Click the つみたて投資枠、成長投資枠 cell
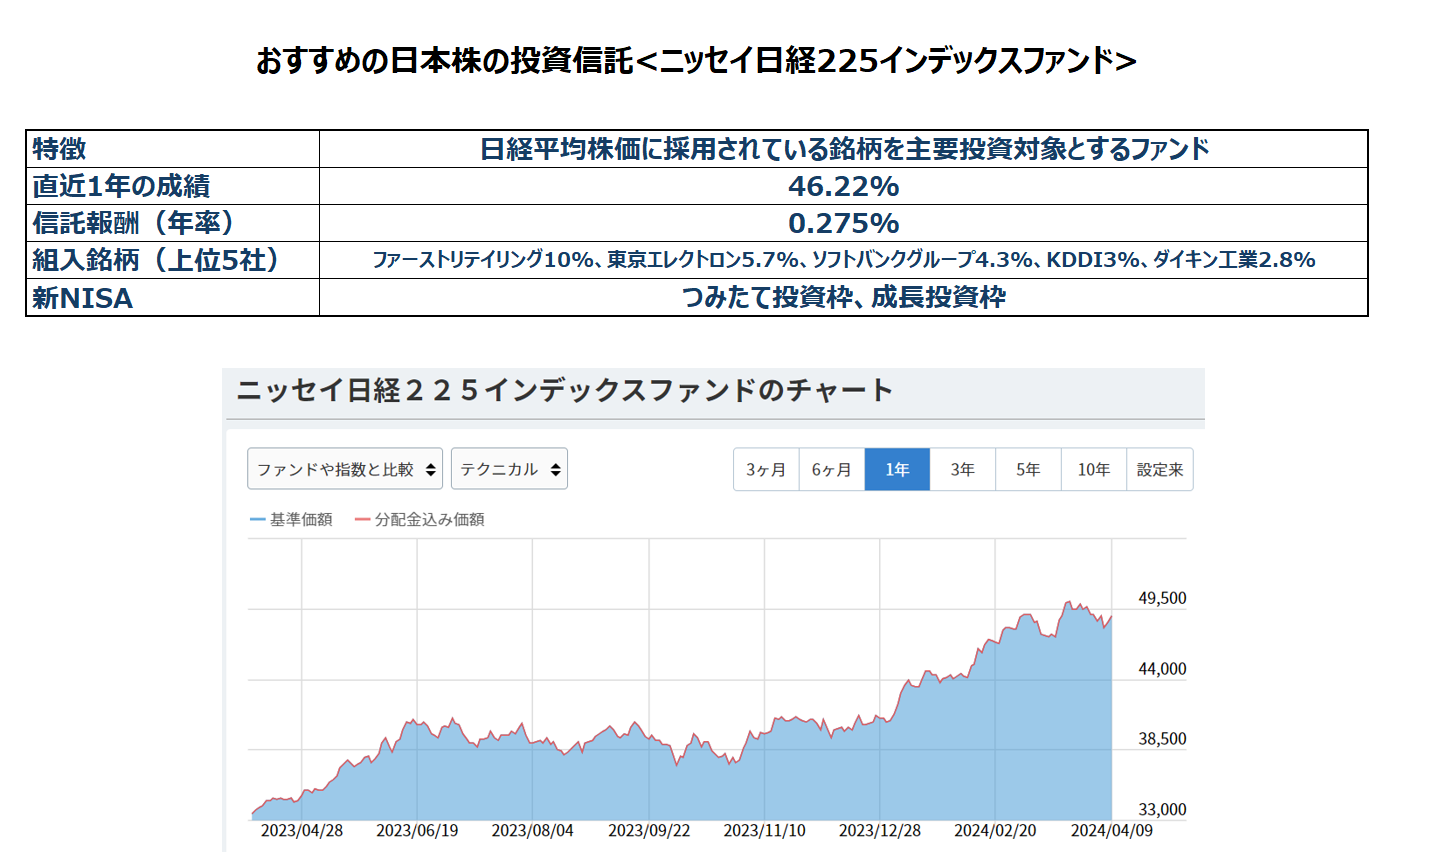 (843, 298)
